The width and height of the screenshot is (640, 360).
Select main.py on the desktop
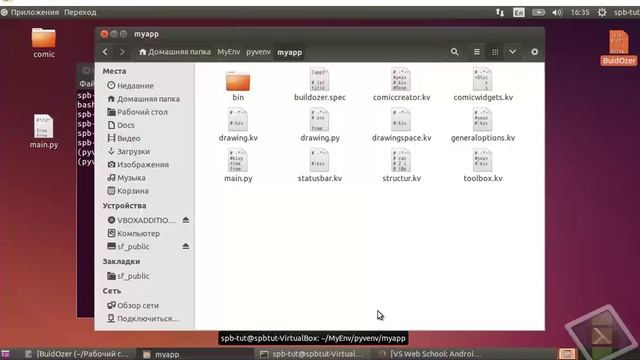(44, 131)
